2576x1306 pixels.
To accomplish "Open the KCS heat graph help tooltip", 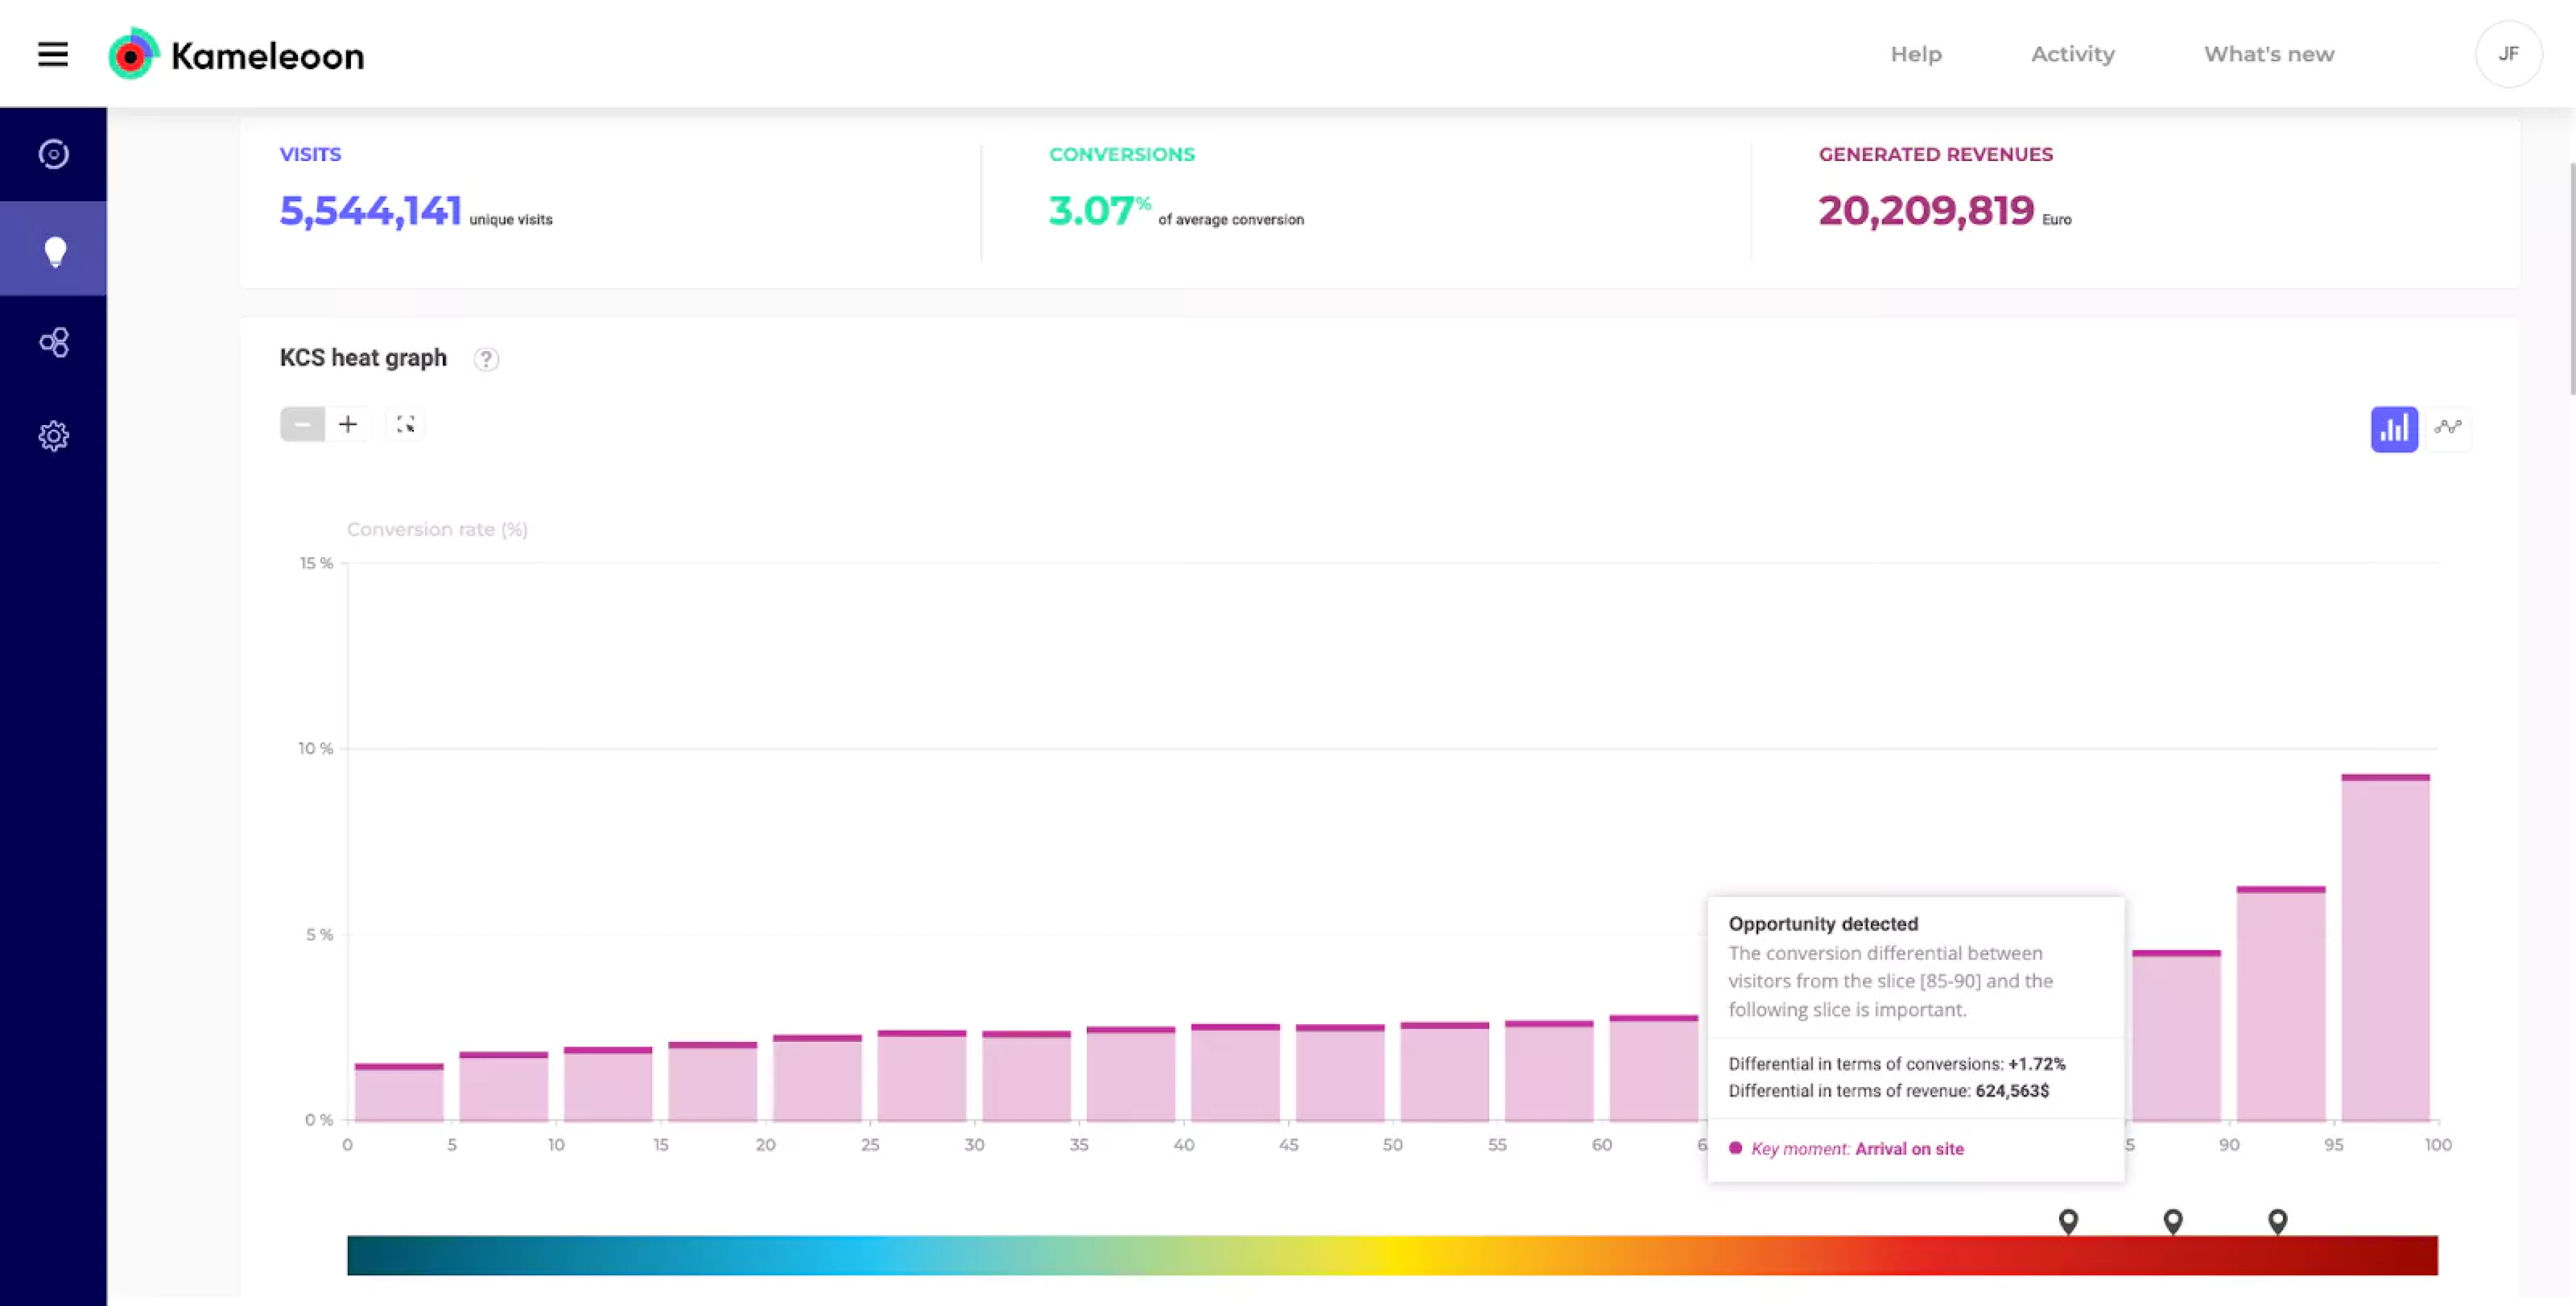I will [486, 359].
